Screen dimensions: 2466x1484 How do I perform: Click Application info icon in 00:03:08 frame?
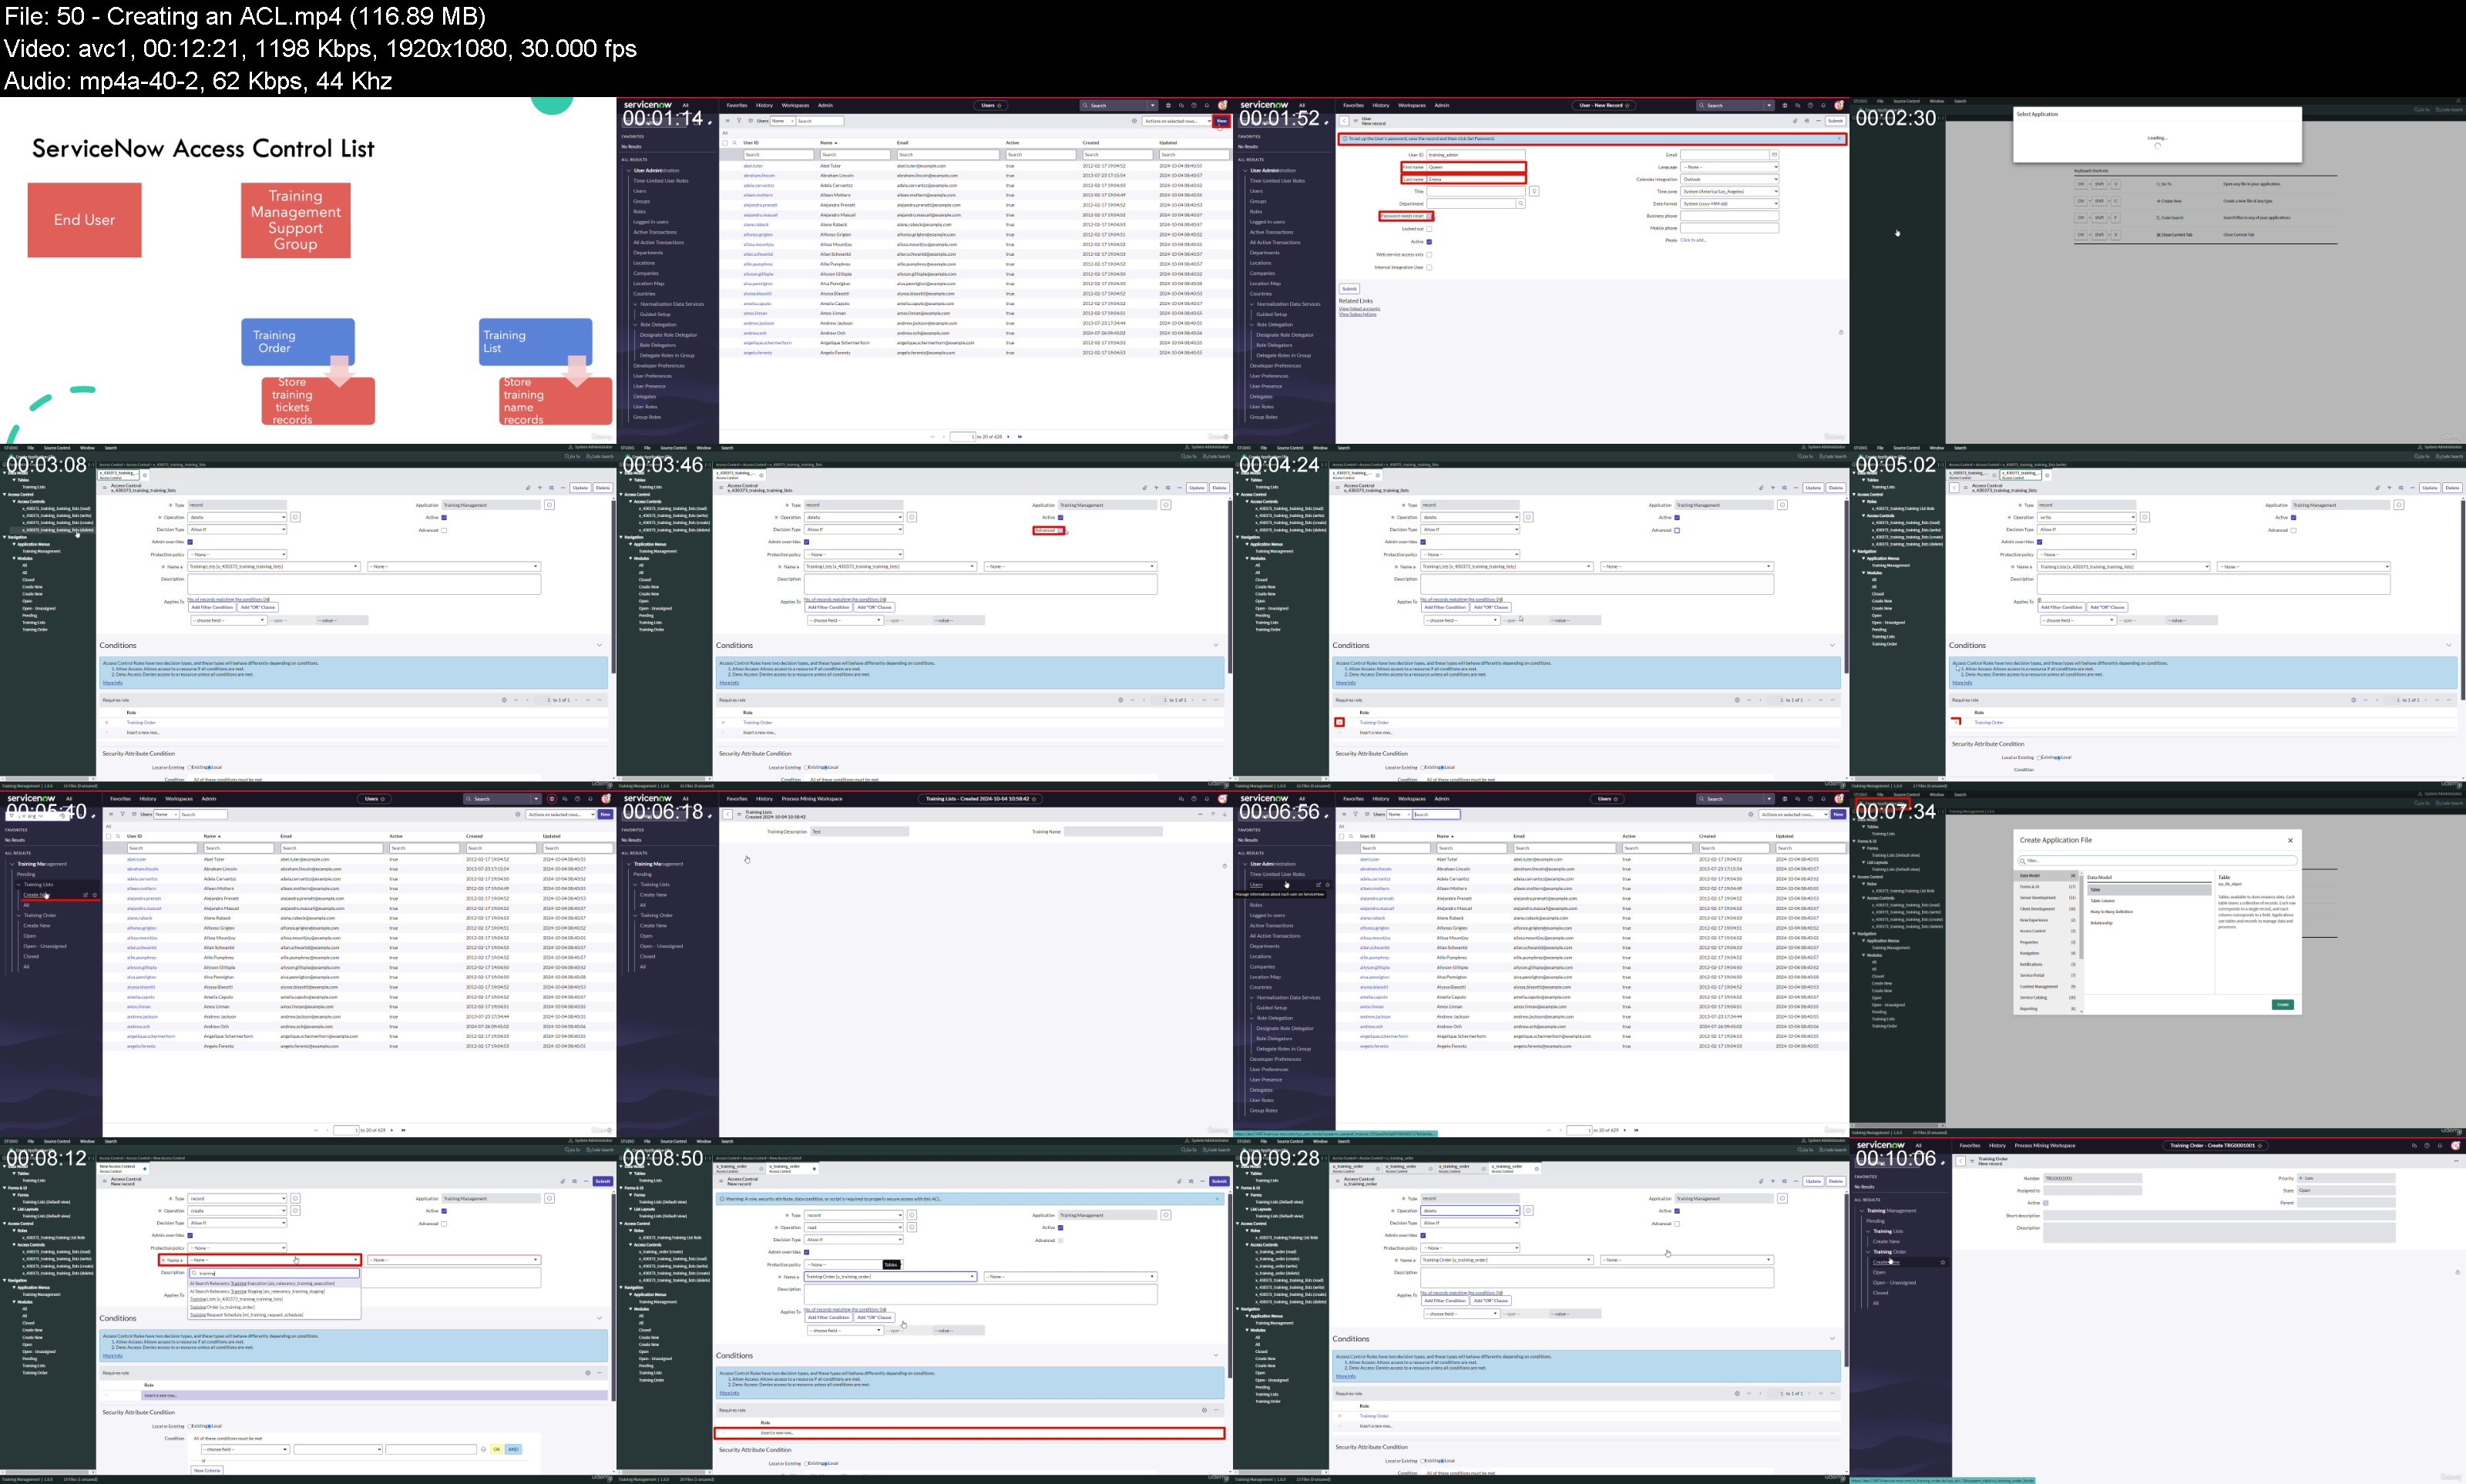(x=549, y=505)
